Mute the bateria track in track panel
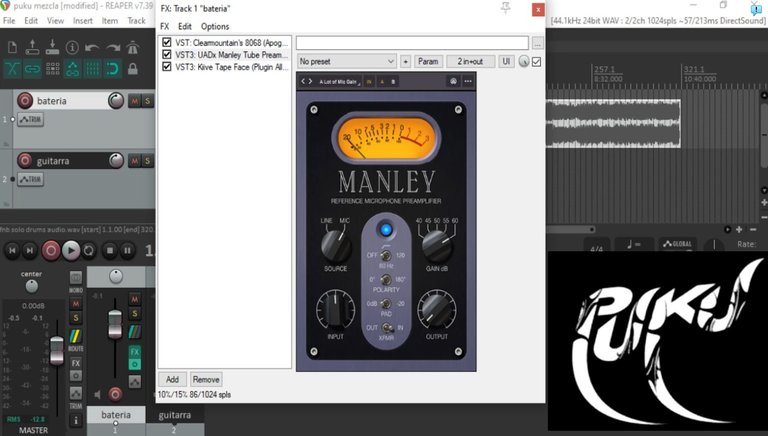The width and height of the screenshot is (768, 436). click(x=134, y=101)
